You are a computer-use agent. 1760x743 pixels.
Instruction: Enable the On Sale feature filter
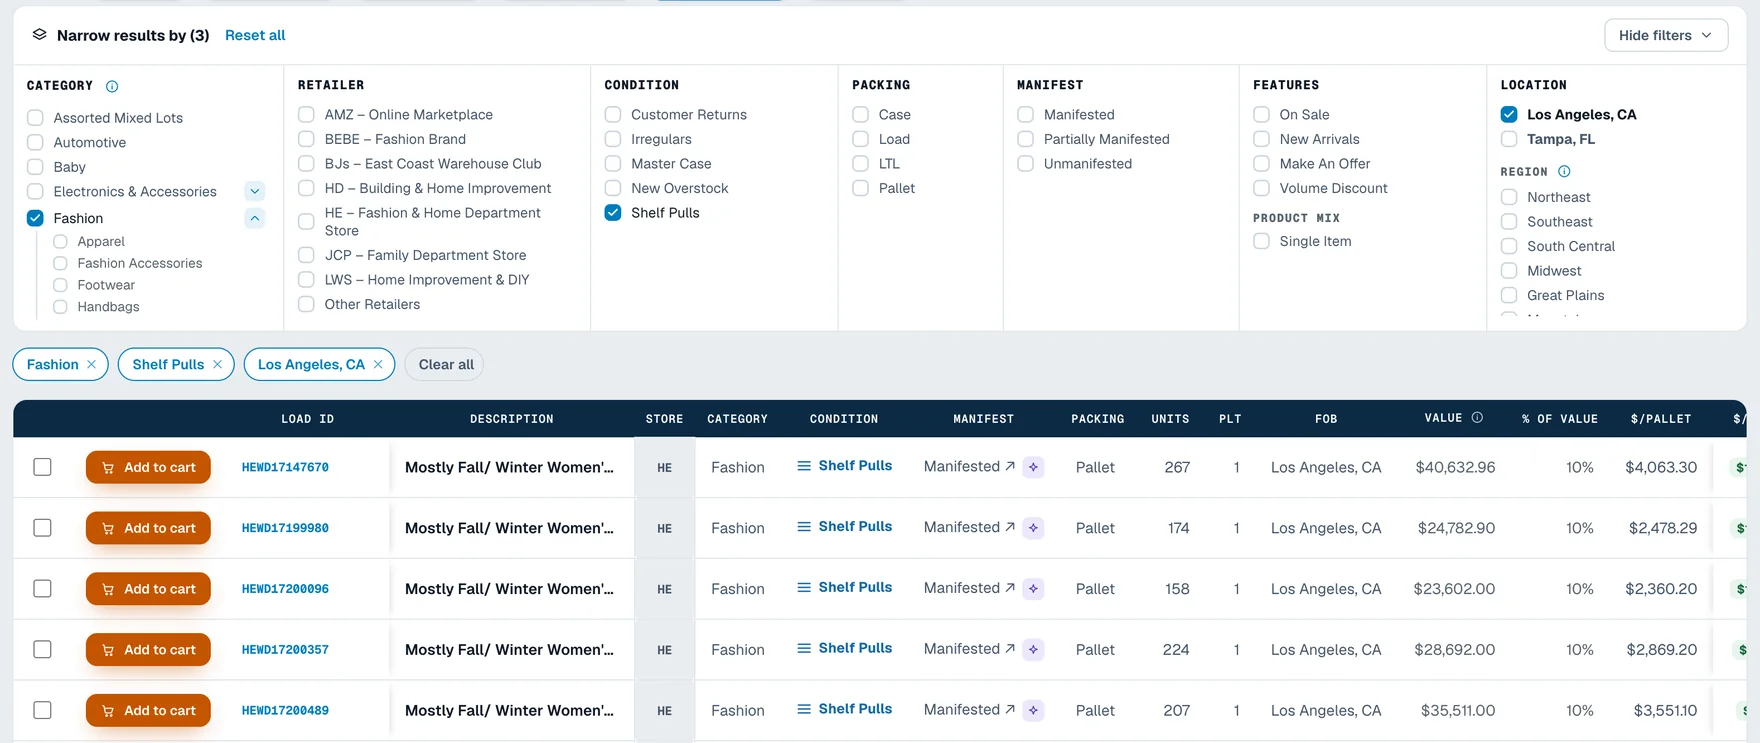click(x=1261, y=115)
